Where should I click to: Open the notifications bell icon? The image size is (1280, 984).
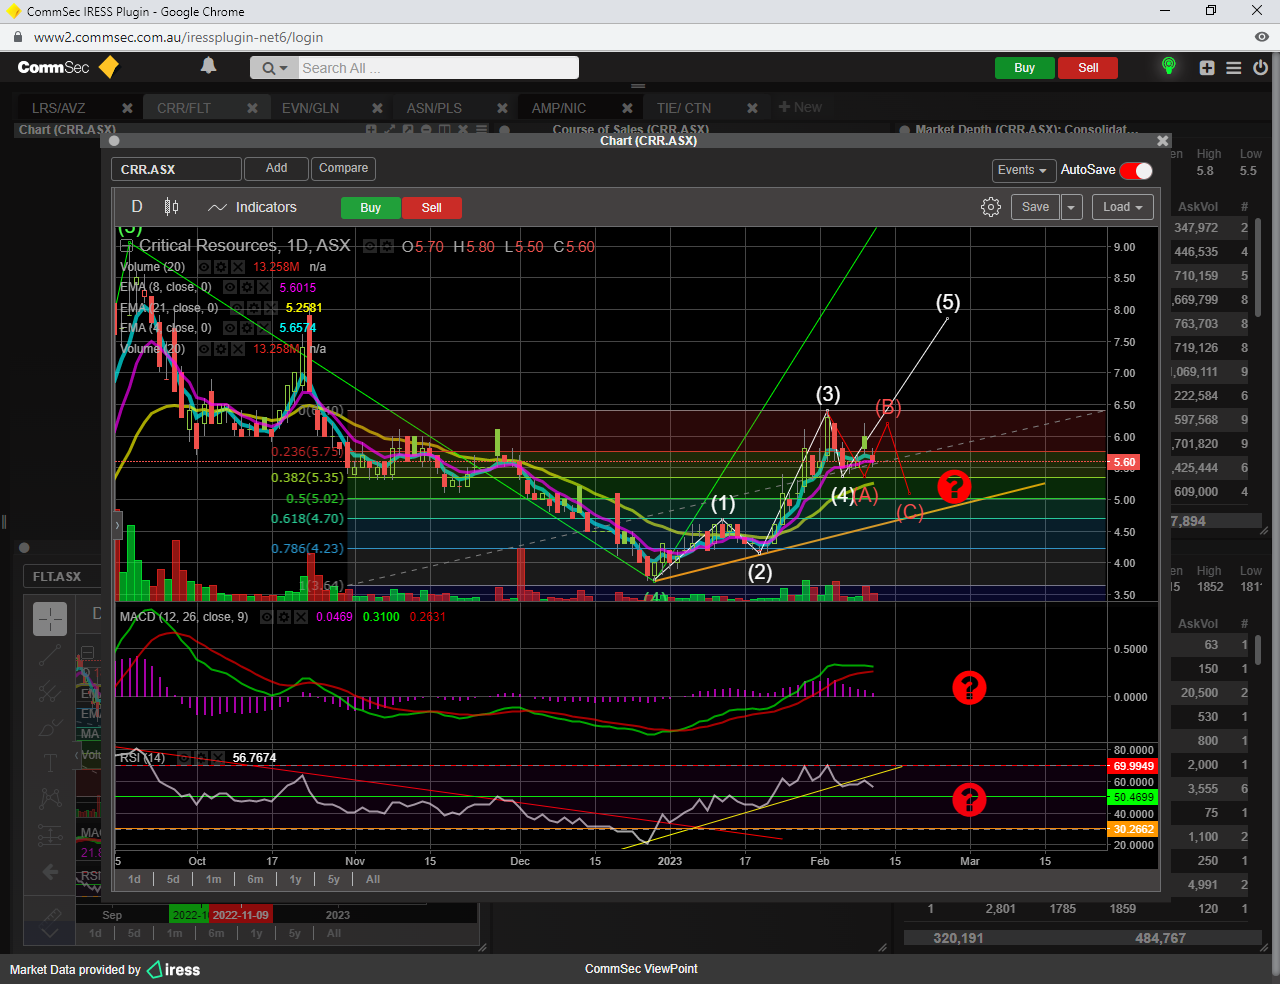[x=208, y=66]
